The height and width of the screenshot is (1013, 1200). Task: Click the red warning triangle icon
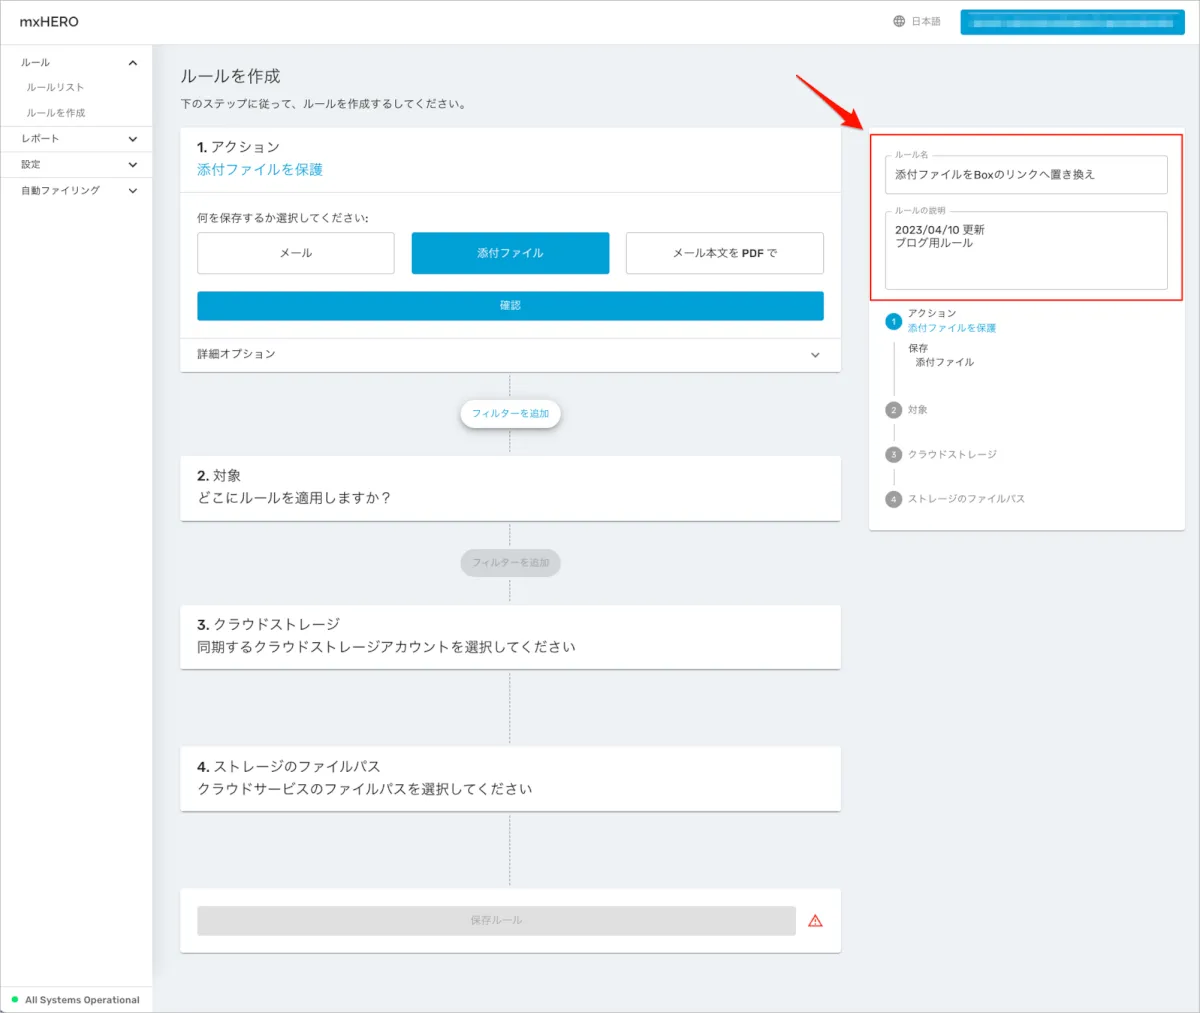(815, 921)
